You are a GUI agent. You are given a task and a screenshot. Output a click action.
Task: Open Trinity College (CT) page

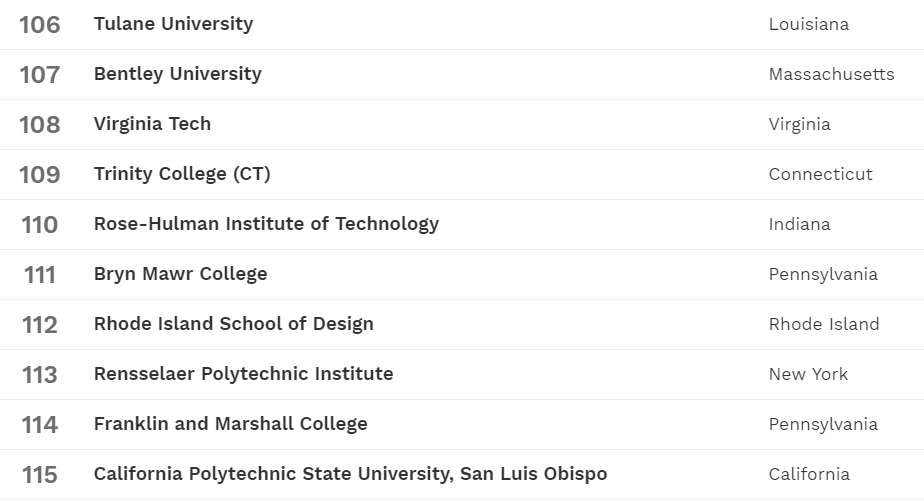182,174
